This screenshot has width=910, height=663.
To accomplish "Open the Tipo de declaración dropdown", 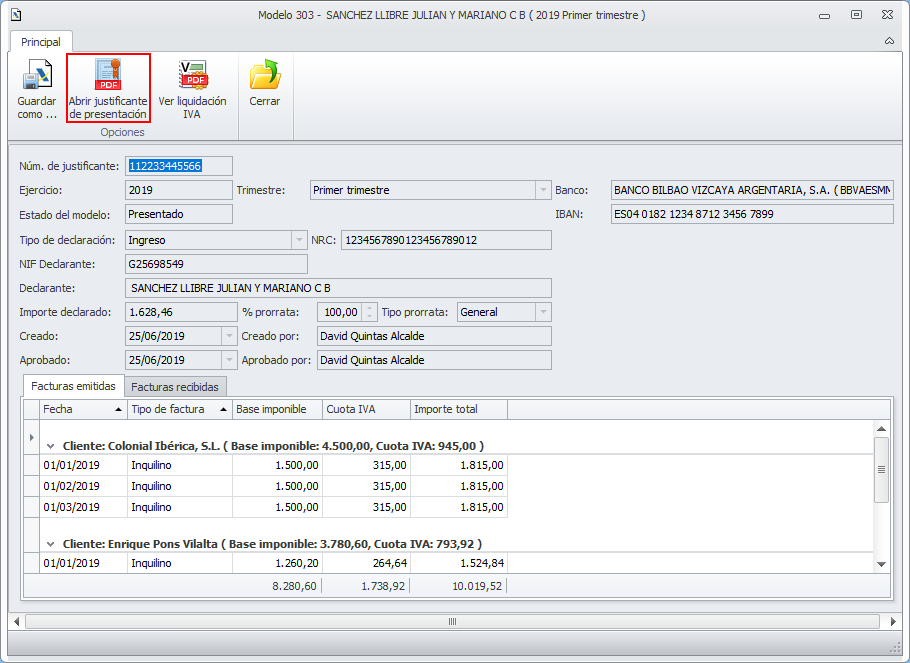I will (x=299, y=240).
